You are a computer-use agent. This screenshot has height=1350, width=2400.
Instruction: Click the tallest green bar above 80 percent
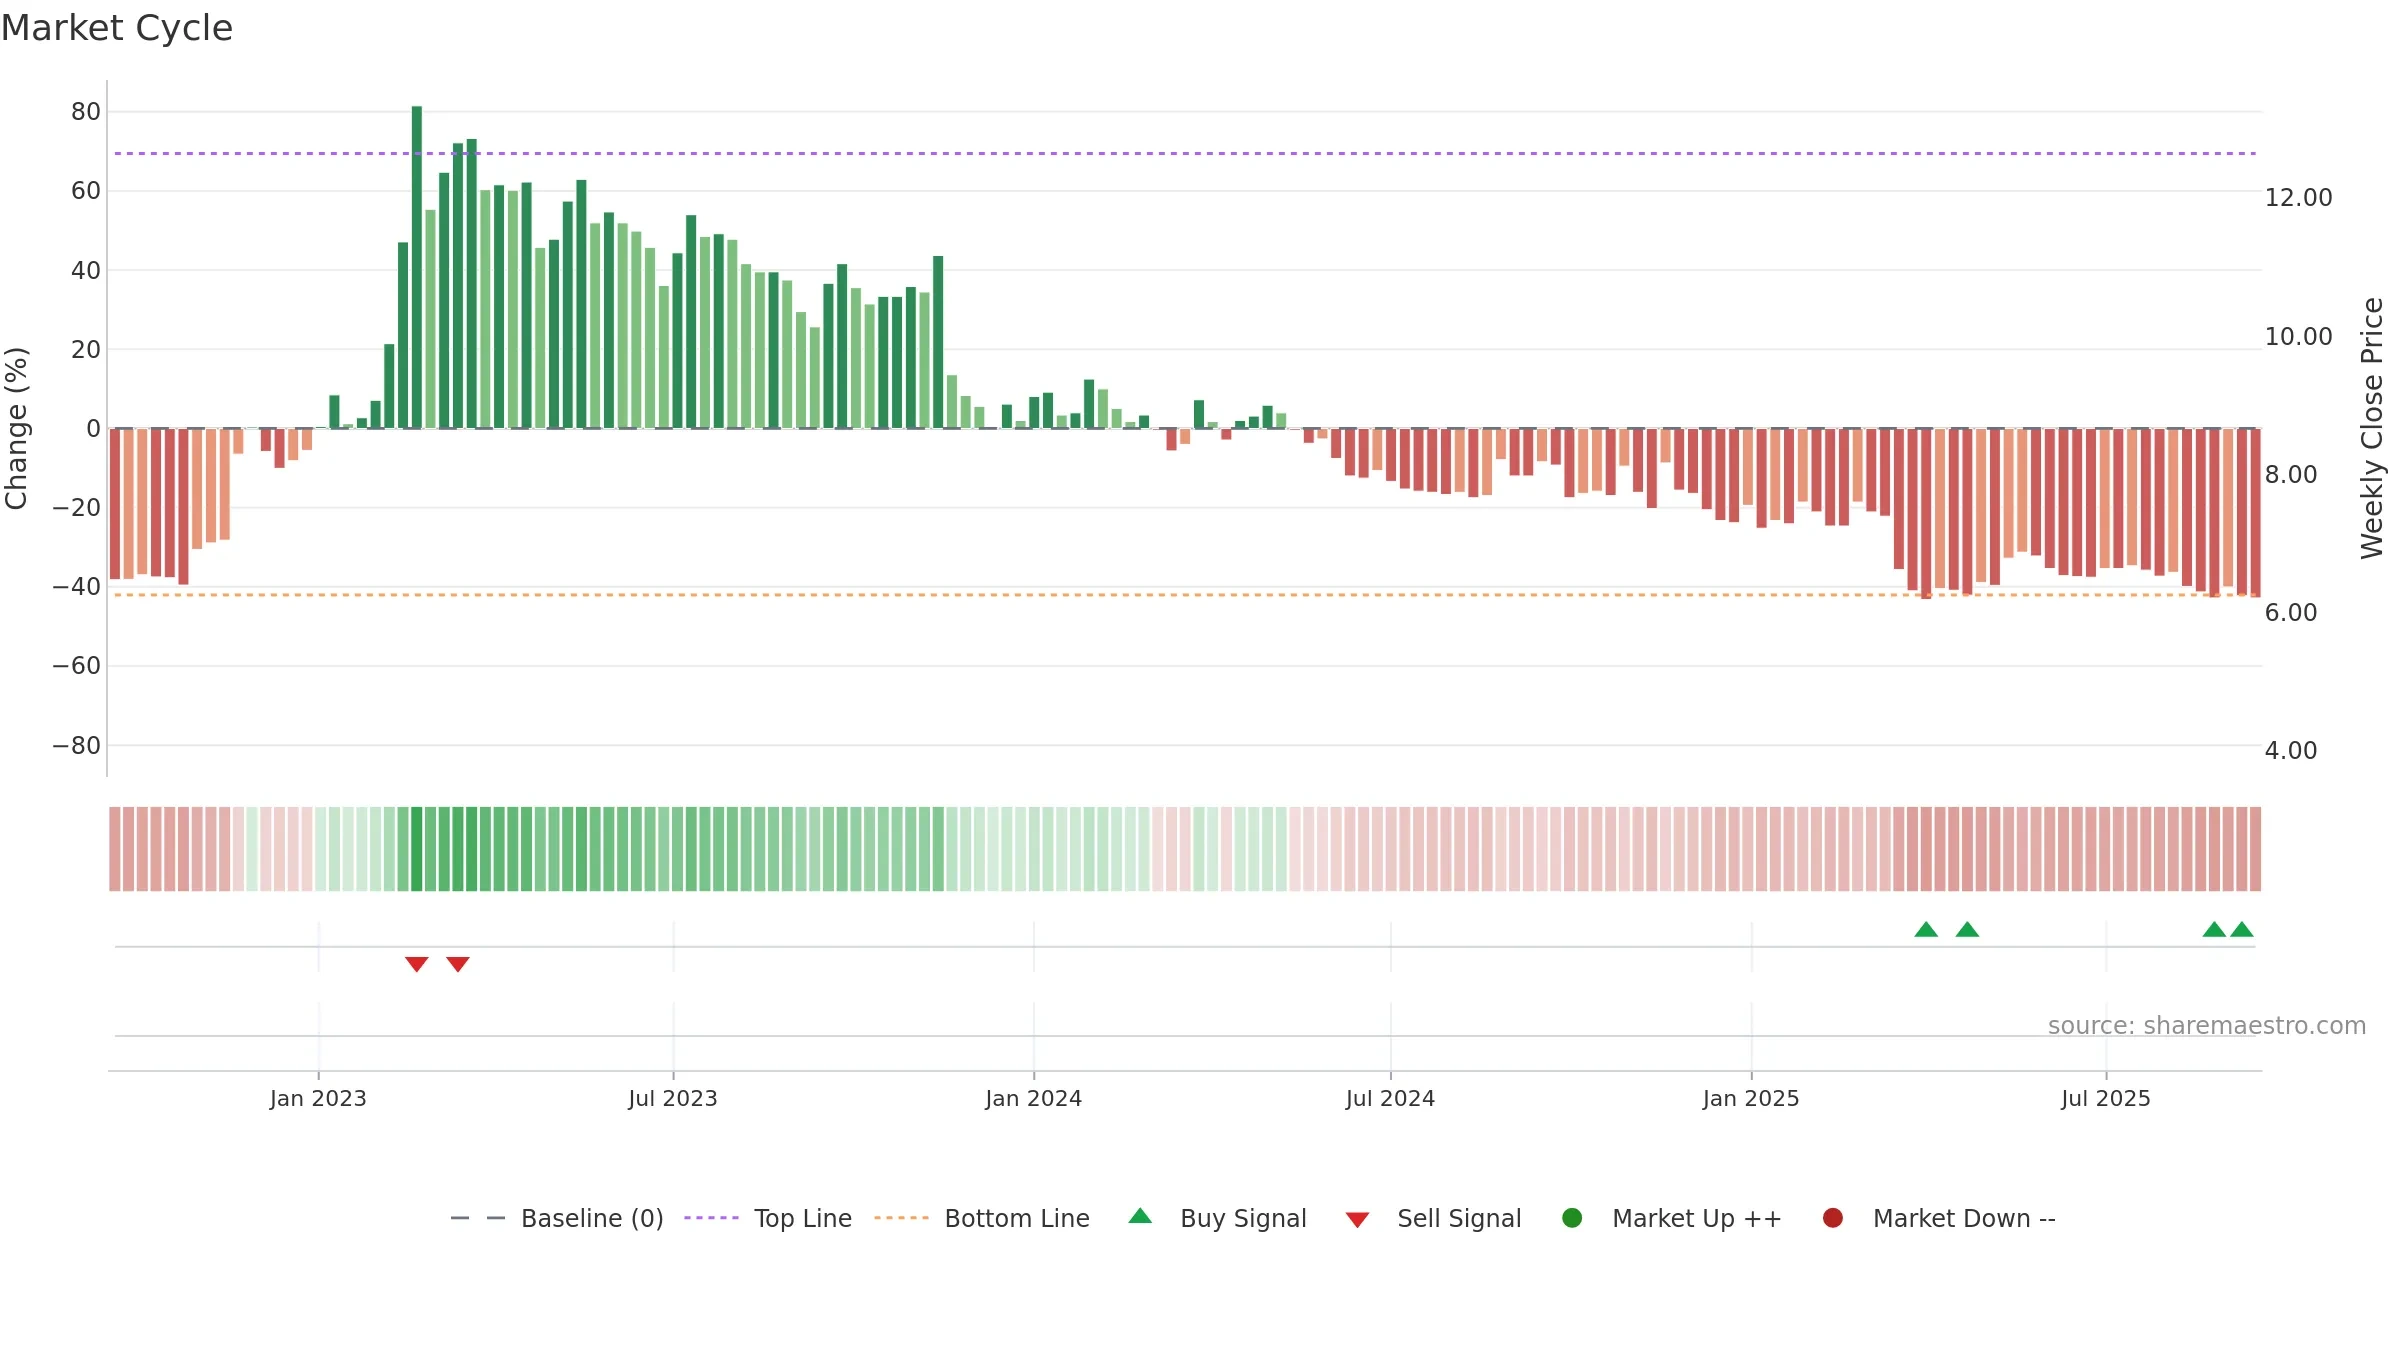417,267
